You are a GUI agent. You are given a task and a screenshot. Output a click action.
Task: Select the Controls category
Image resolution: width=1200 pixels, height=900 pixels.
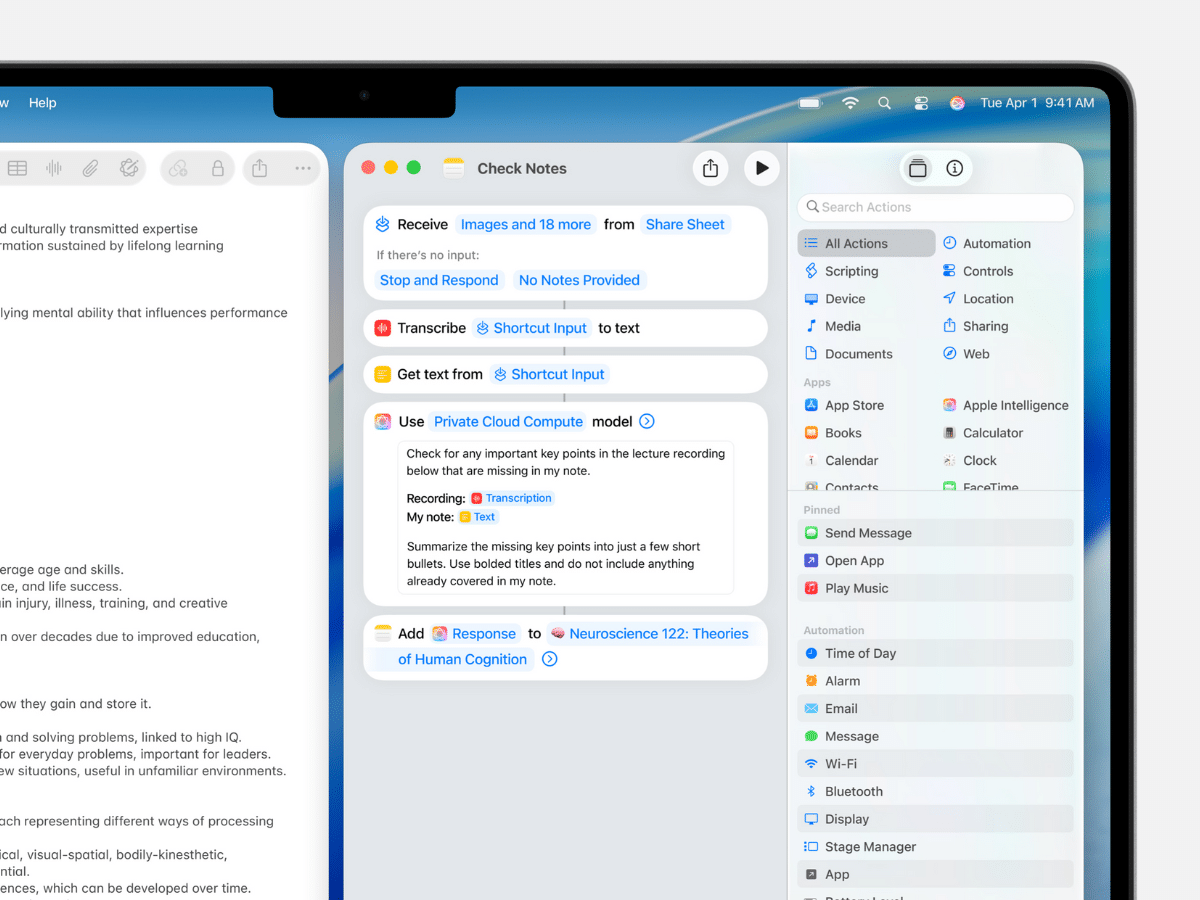tap(978, 271)
